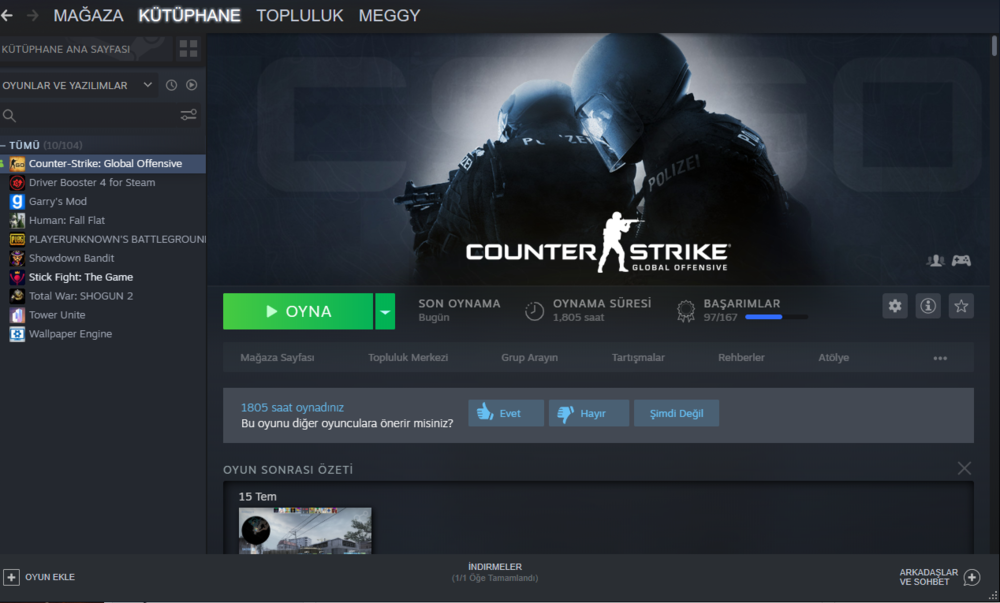
Task: Click Wallpaper Engine icon in list
Action: [17, 334]
